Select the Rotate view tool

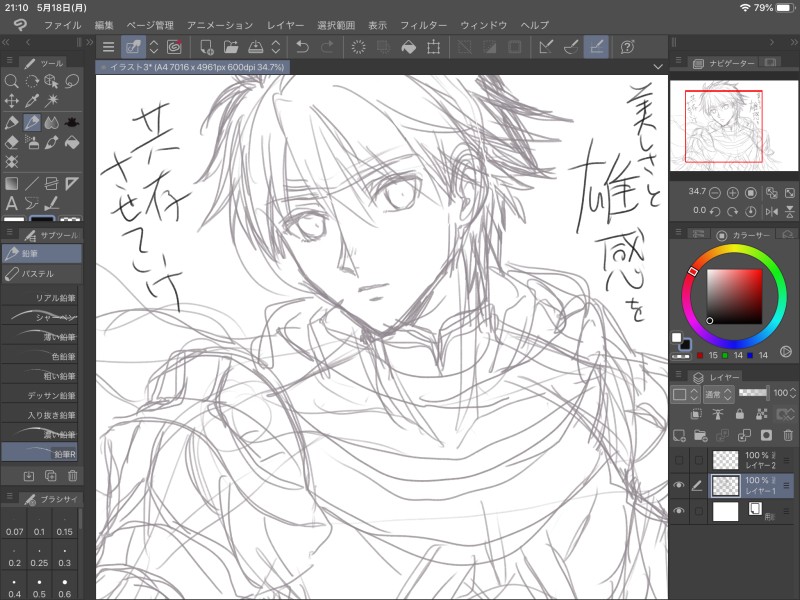32,81
